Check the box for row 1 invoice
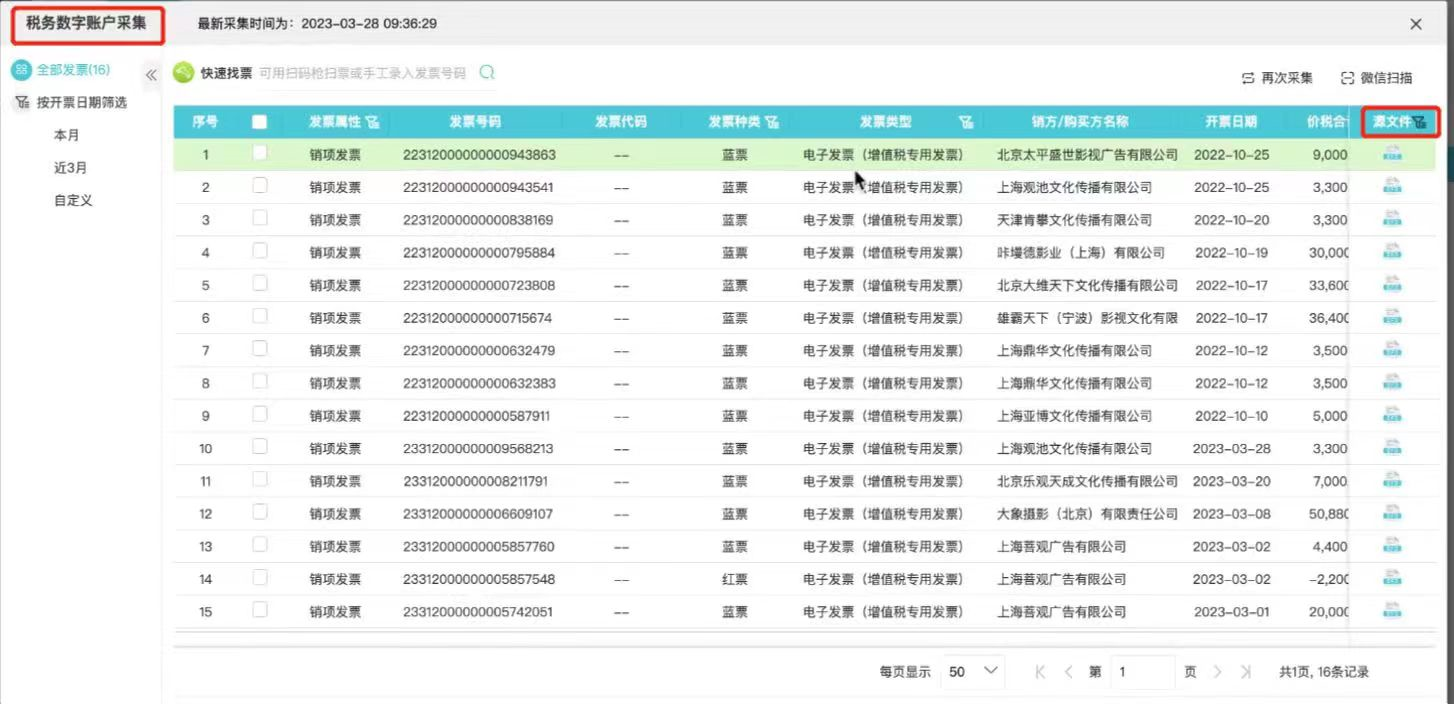The height and width of the screenshot is (704, 1454). click(x=260, y=153)
